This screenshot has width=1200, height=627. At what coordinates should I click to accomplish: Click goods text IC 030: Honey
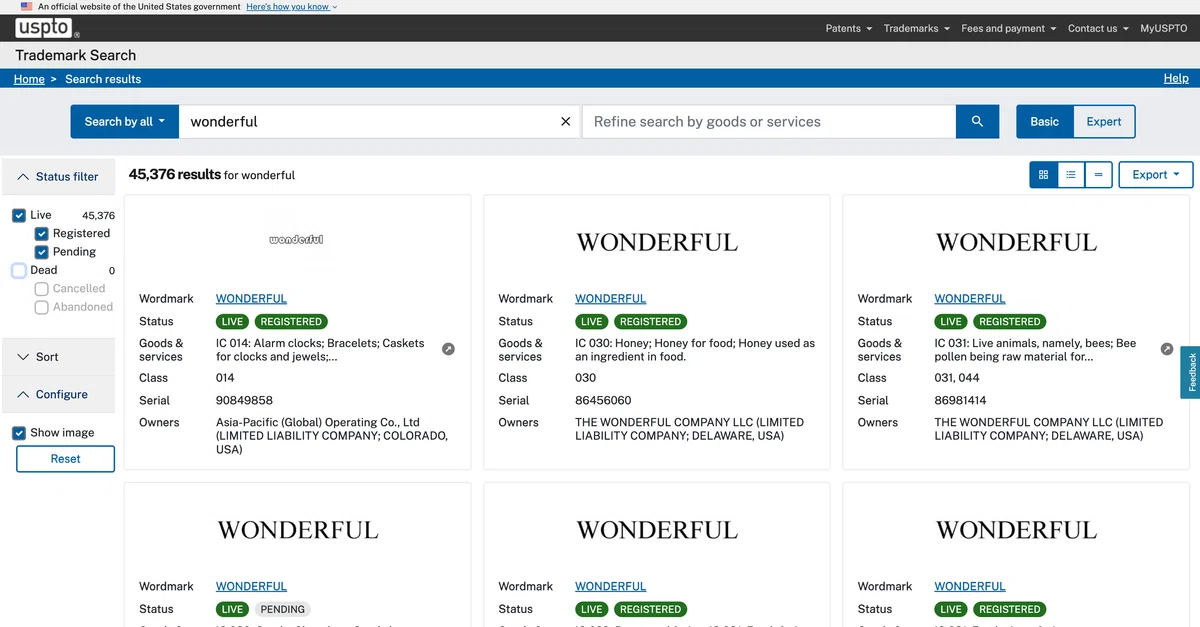coord(695,349)
